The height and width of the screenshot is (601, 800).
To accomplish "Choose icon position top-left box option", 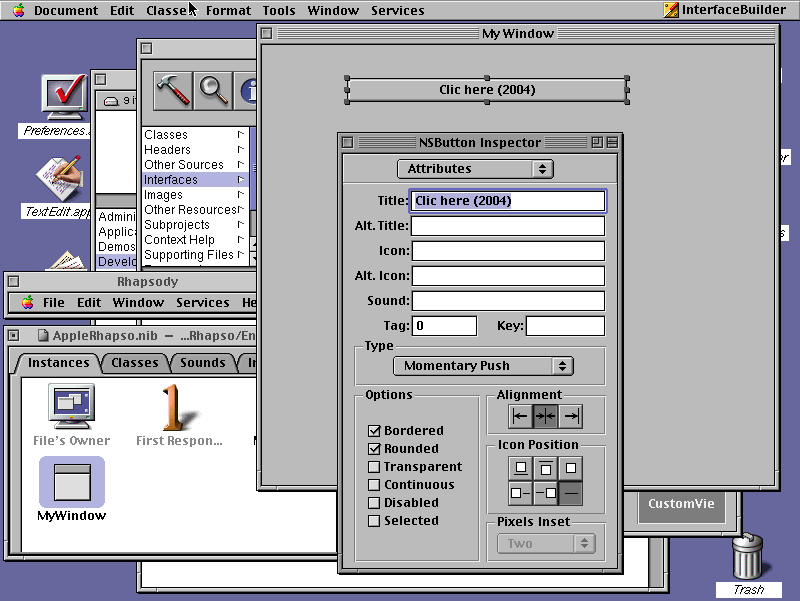I will (x=520, y=468).
